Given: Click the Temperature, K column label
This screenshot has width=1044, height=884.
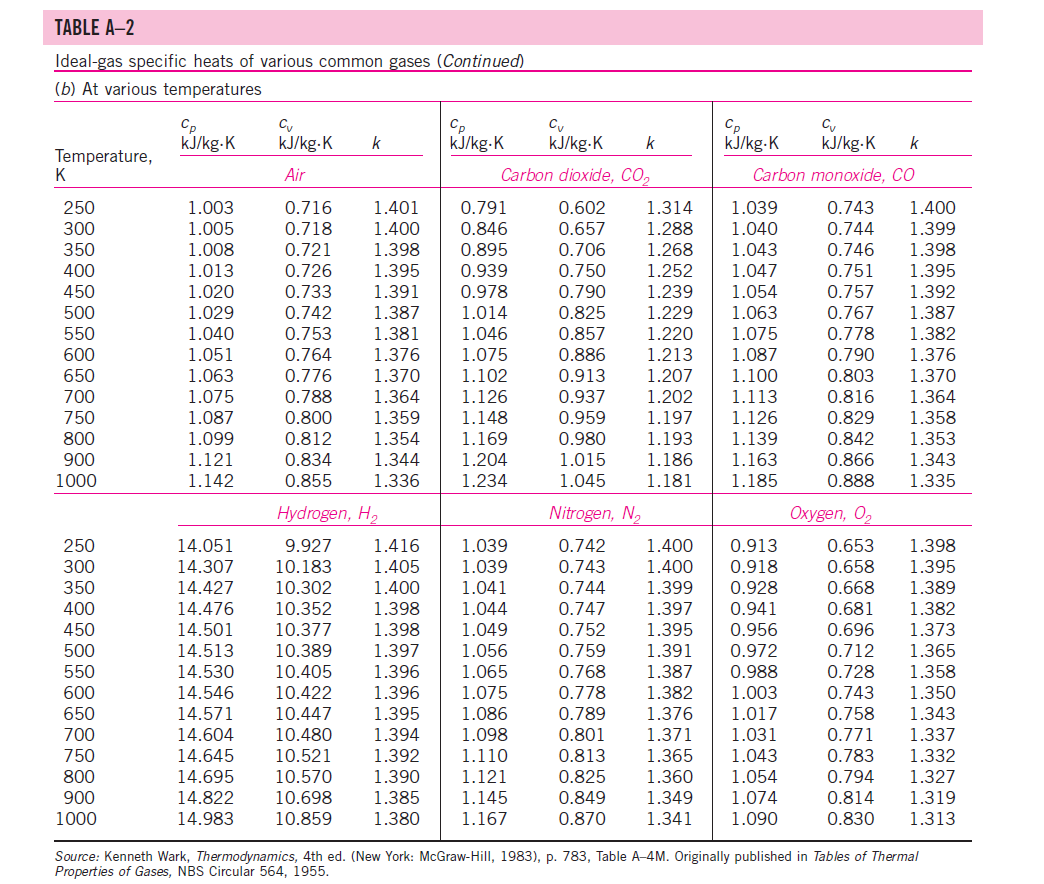Looking at the screenshot, I should click(103, 165).
